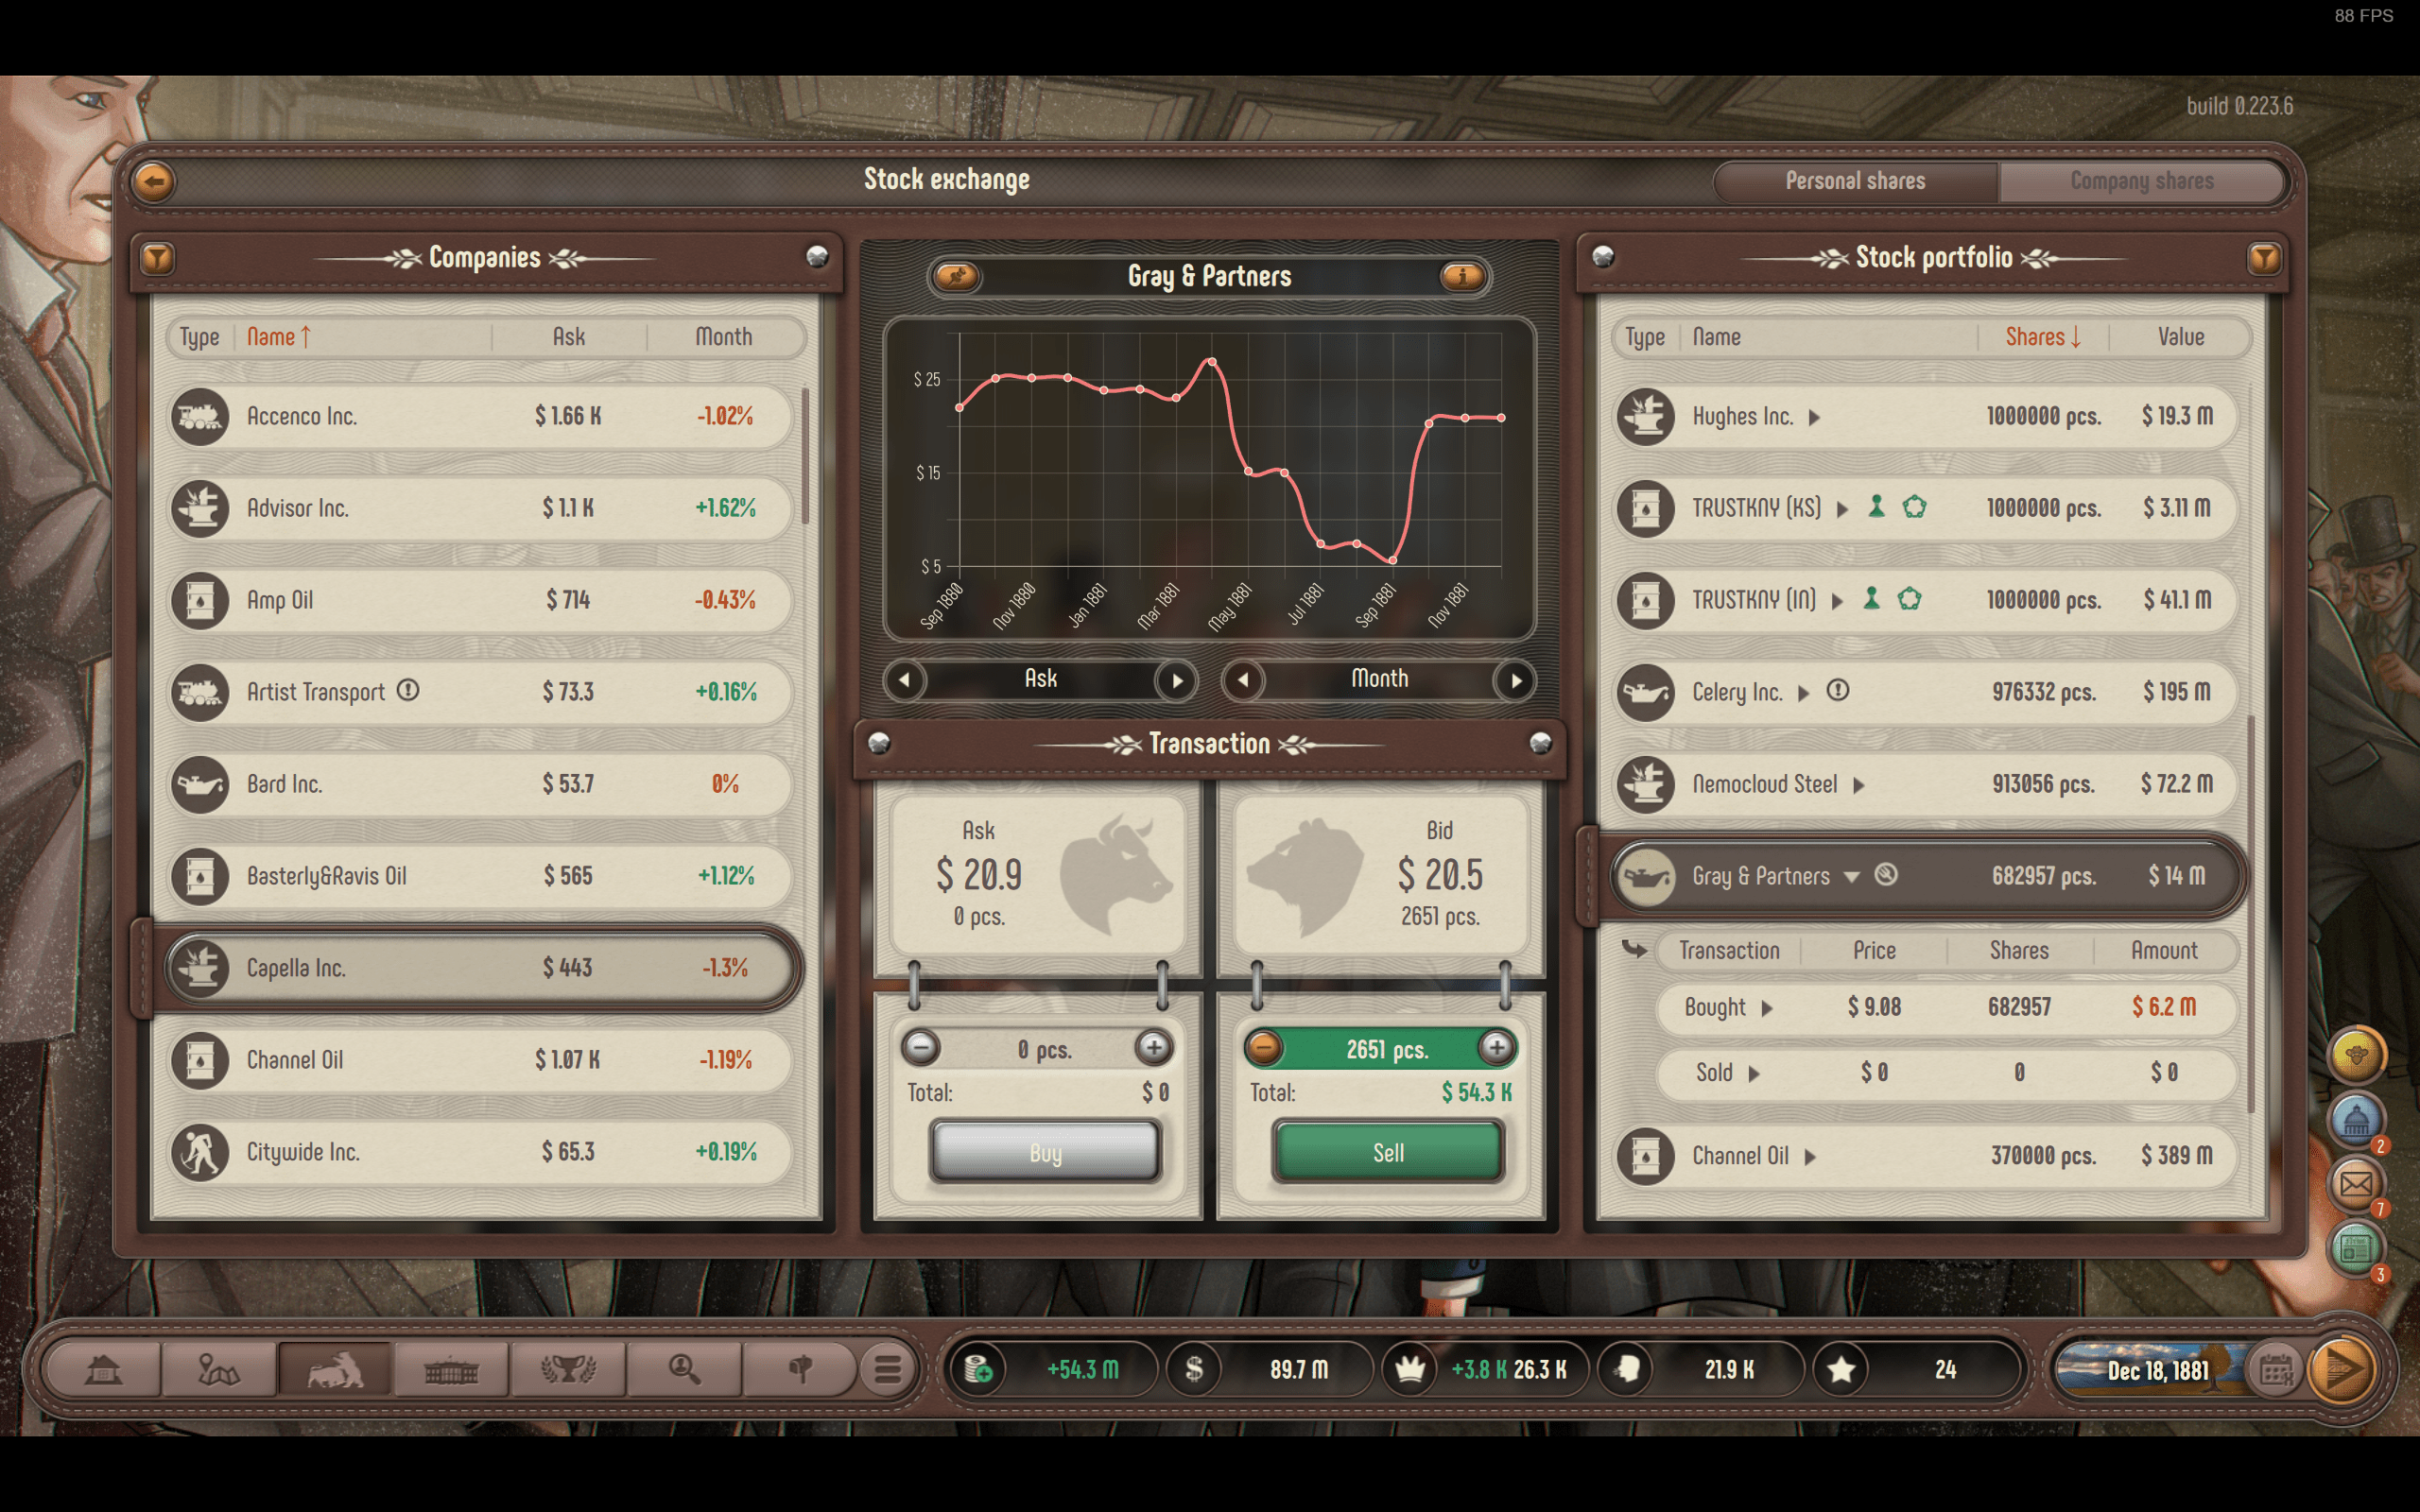Viewport: 2420px width, 1512px height.
Task: Switch to Company shares toggle
Action: [2141, 181]
